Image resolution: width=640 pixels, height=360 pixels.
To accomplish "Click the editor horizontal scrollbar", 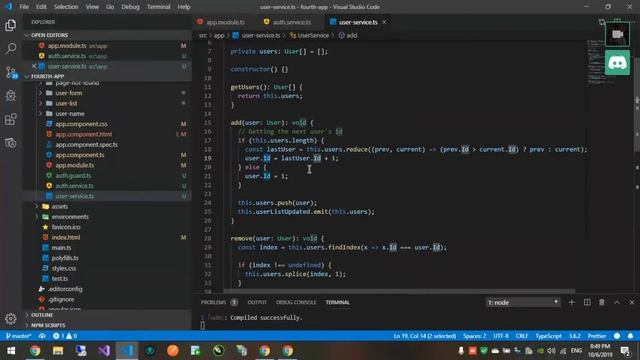I will [399, 291].
